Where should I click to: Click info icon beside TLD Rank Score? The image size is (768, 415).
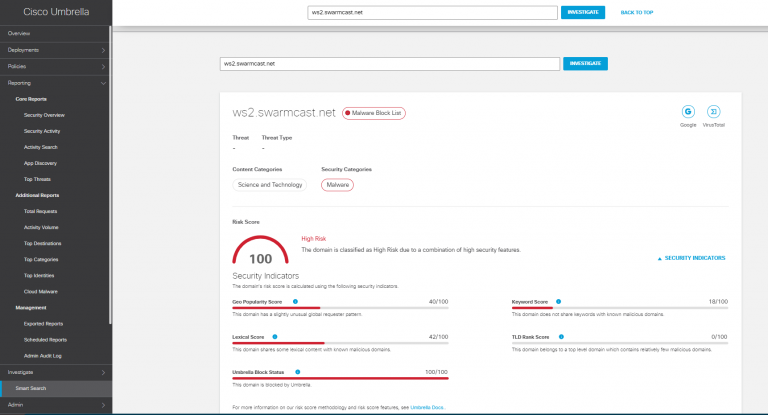click(x=561, y=337)
